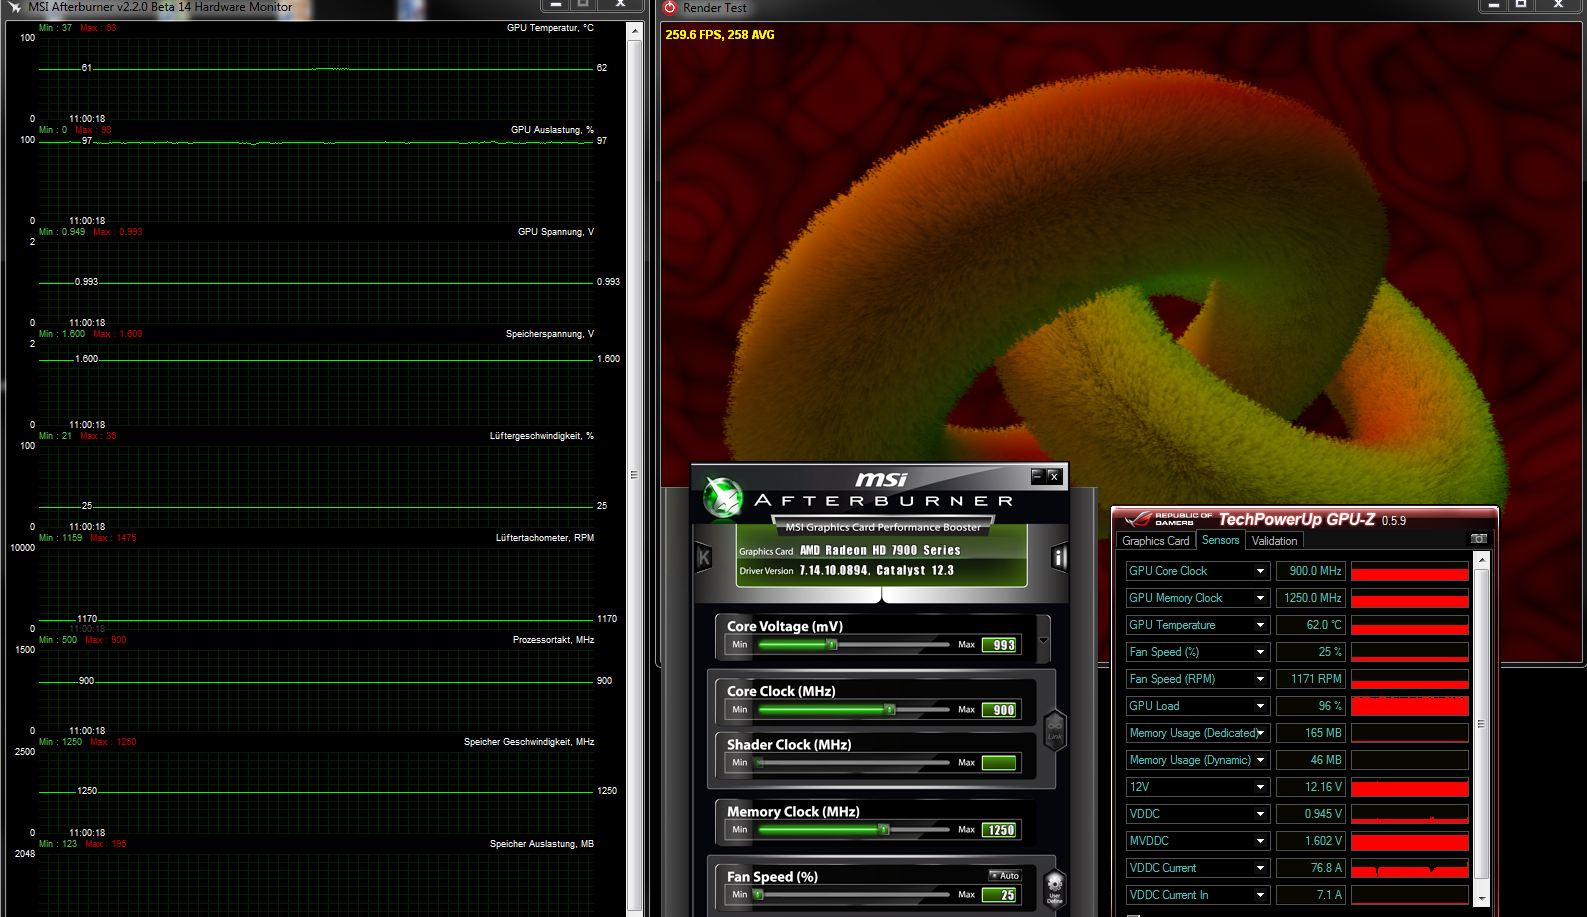The height and width of the screenshot is (917, 1587).
Task: Open the Validation tab in GPU-Z
Action: coord(1274,541)
